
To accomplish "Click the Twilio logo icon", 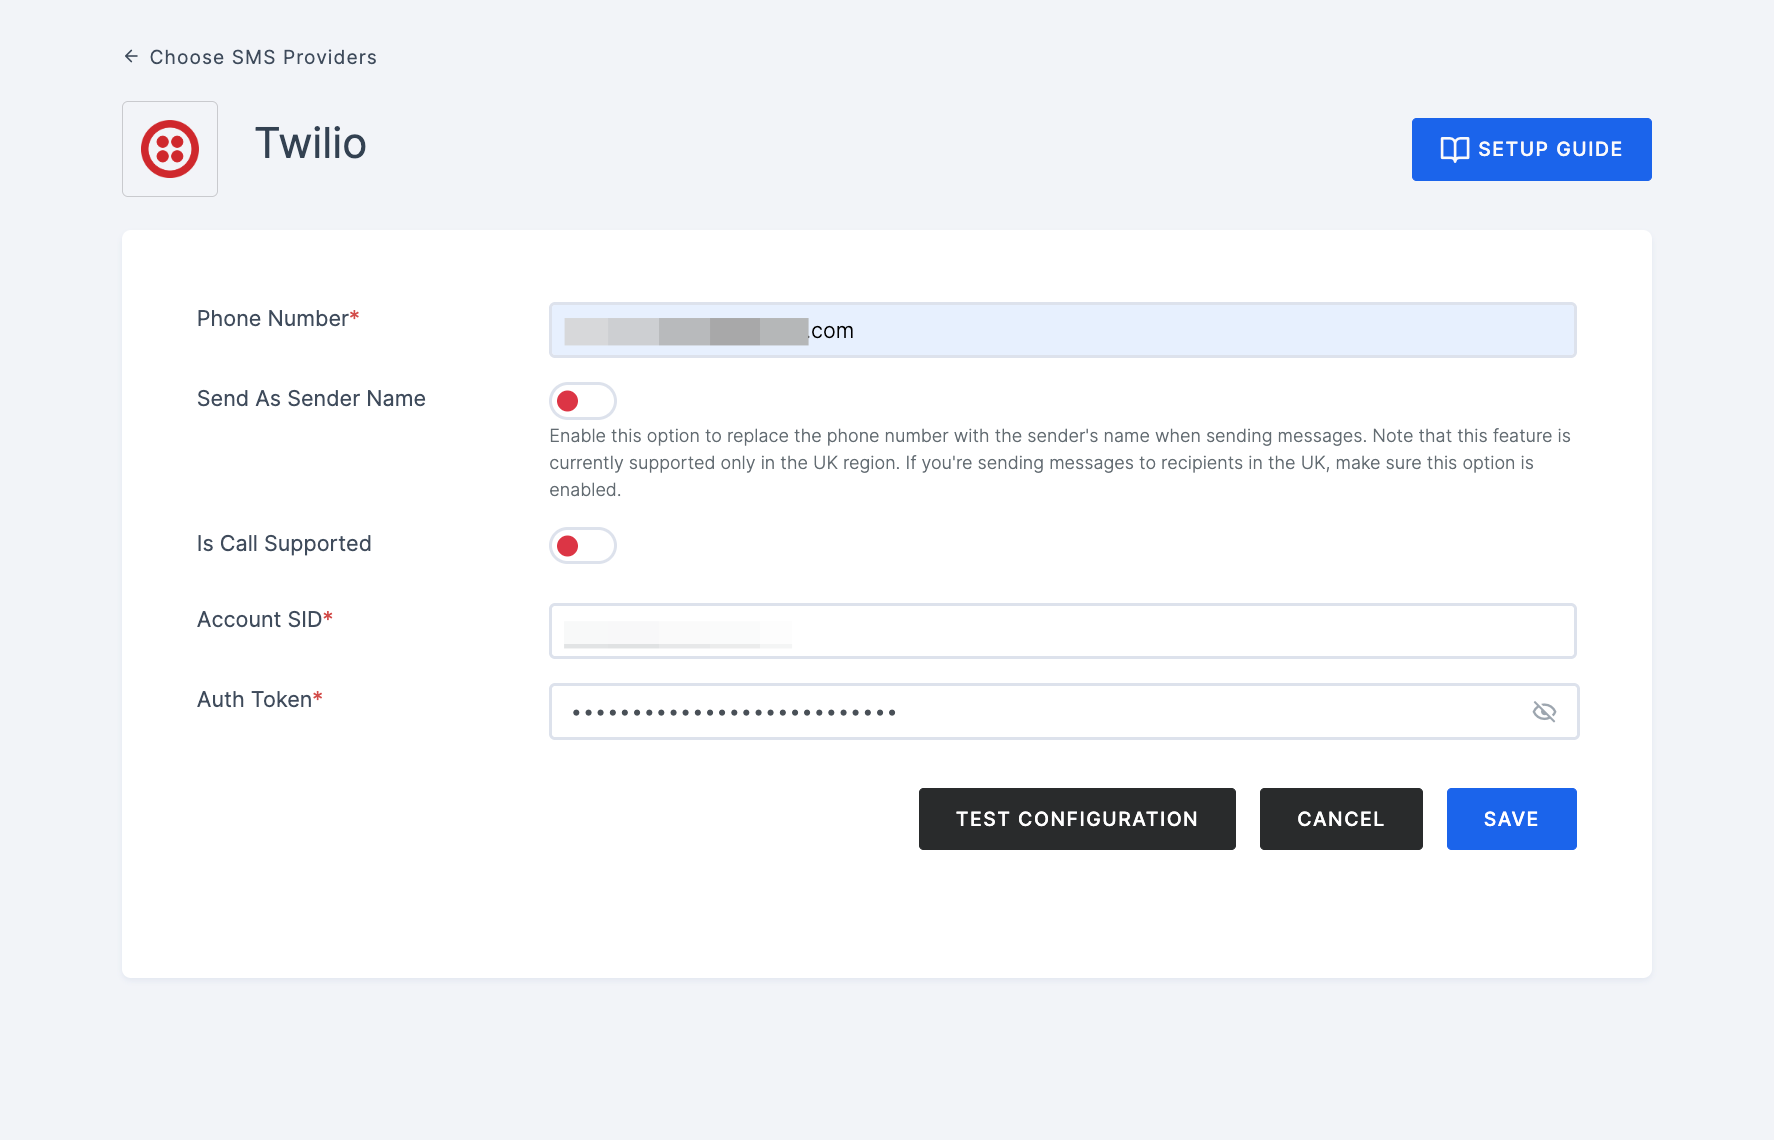I will [x=170, y=149].
